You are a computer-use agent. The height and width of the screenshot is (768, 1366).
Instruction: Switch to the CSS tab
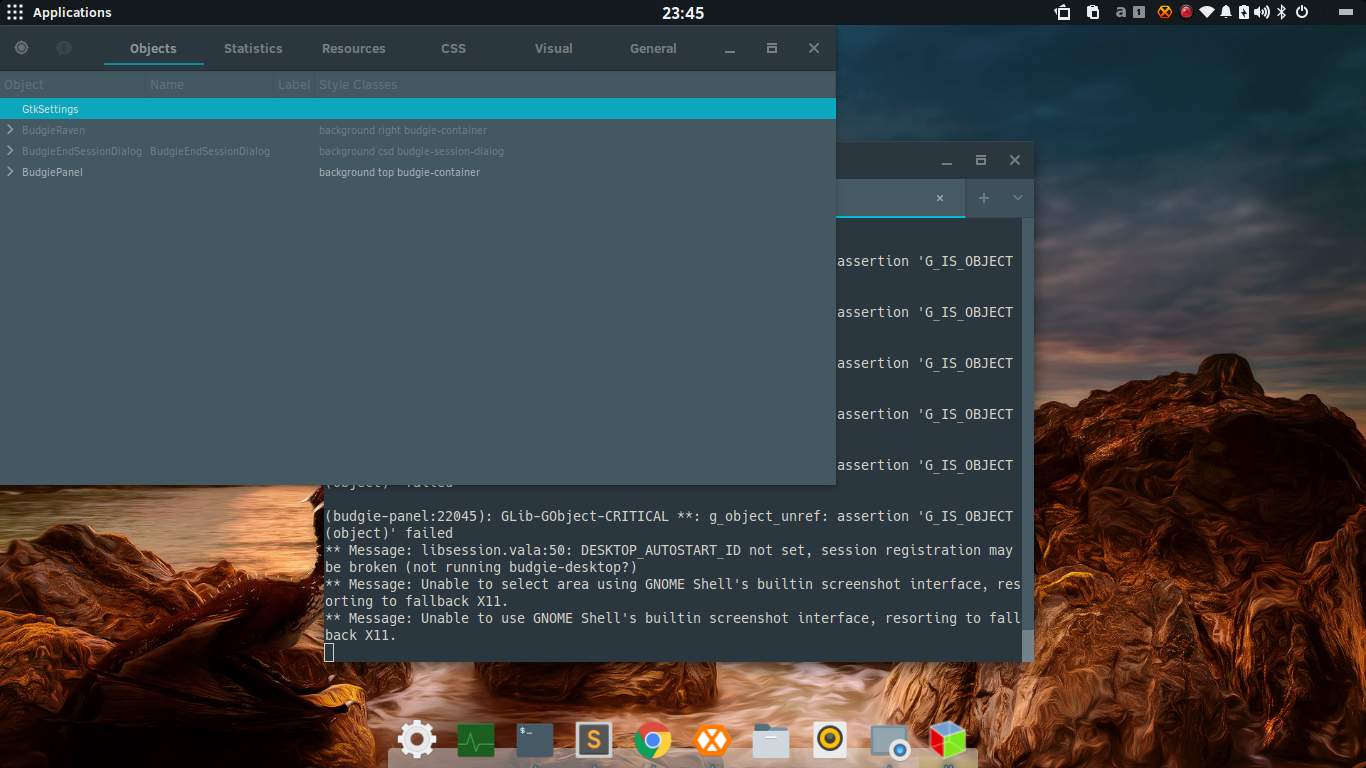click(453, 48)
